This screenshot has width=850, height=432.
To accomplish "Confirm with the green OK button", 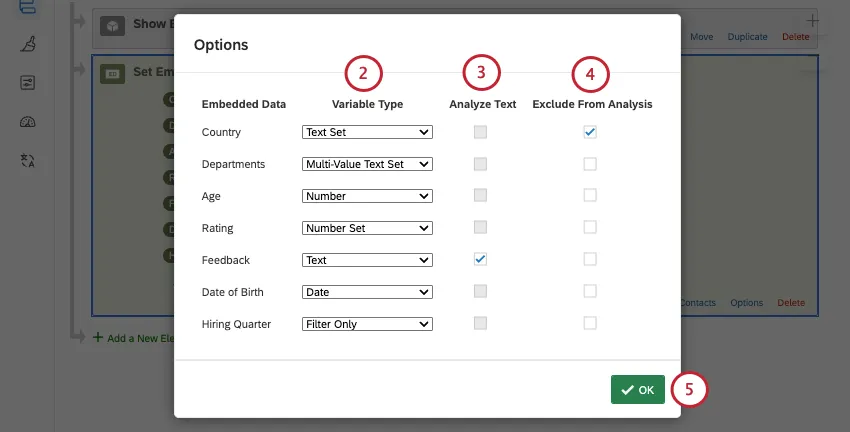I will click(x=638, y=390).
